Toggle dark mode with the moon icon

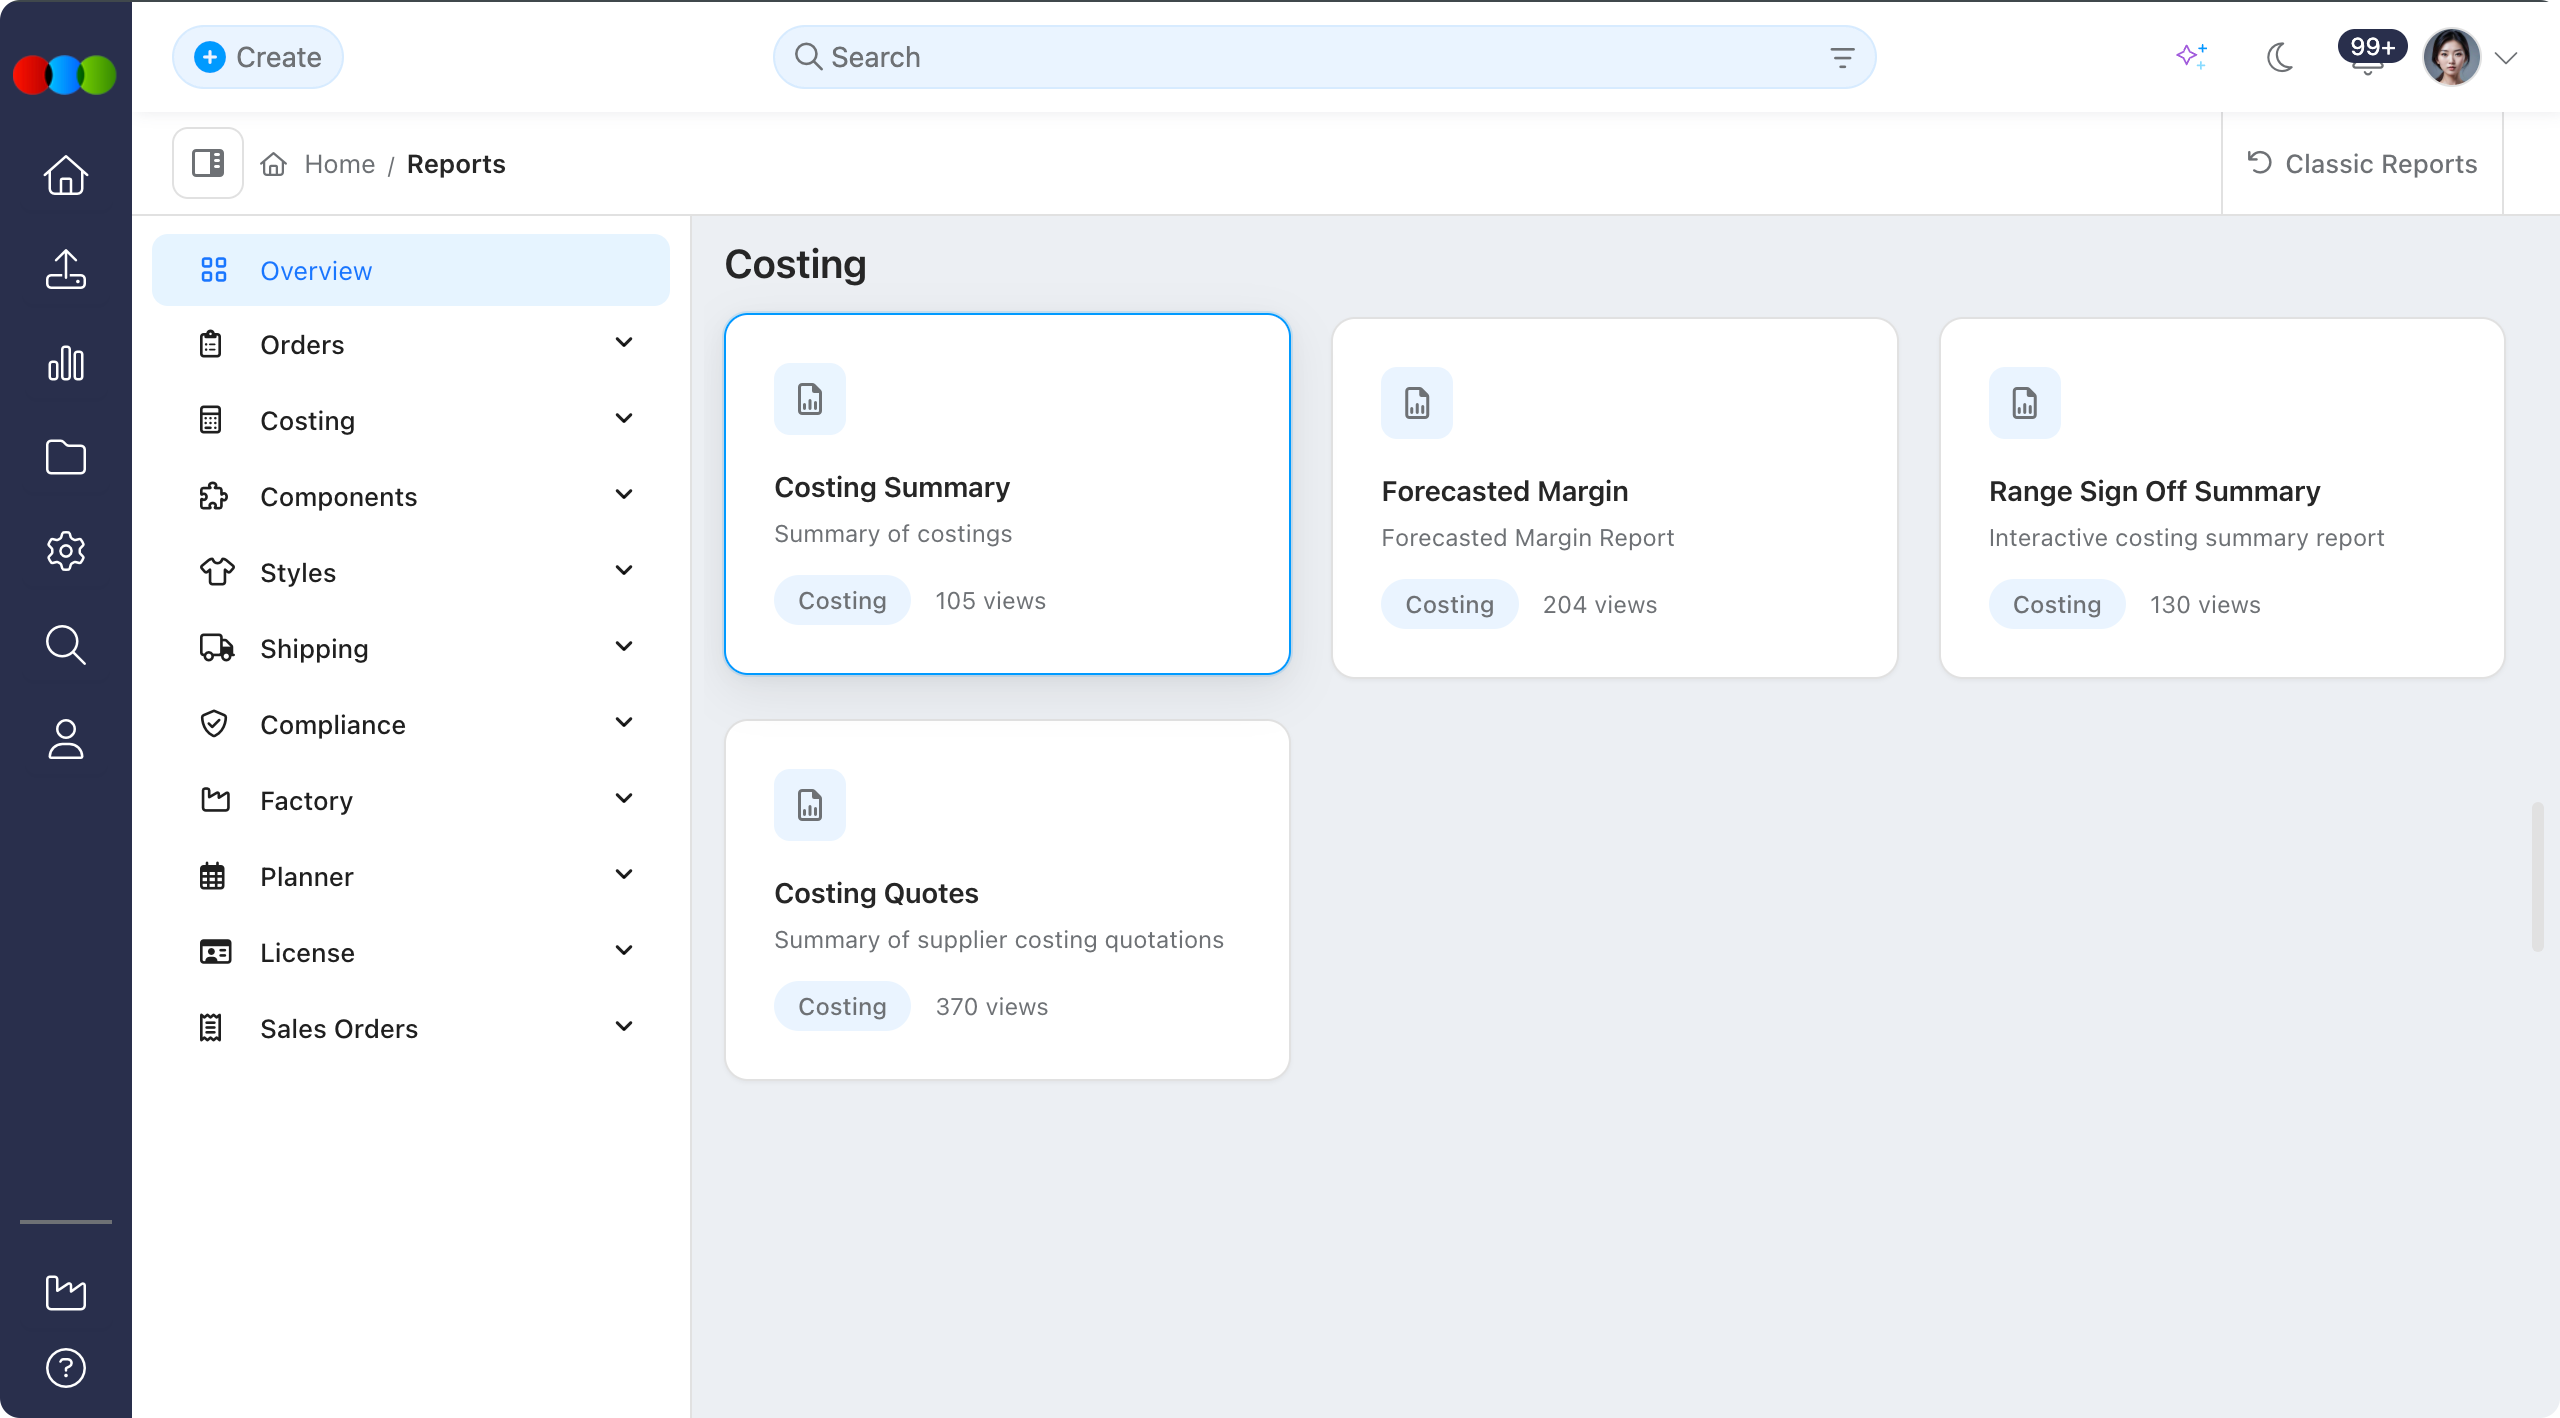tap(2280, 57)
